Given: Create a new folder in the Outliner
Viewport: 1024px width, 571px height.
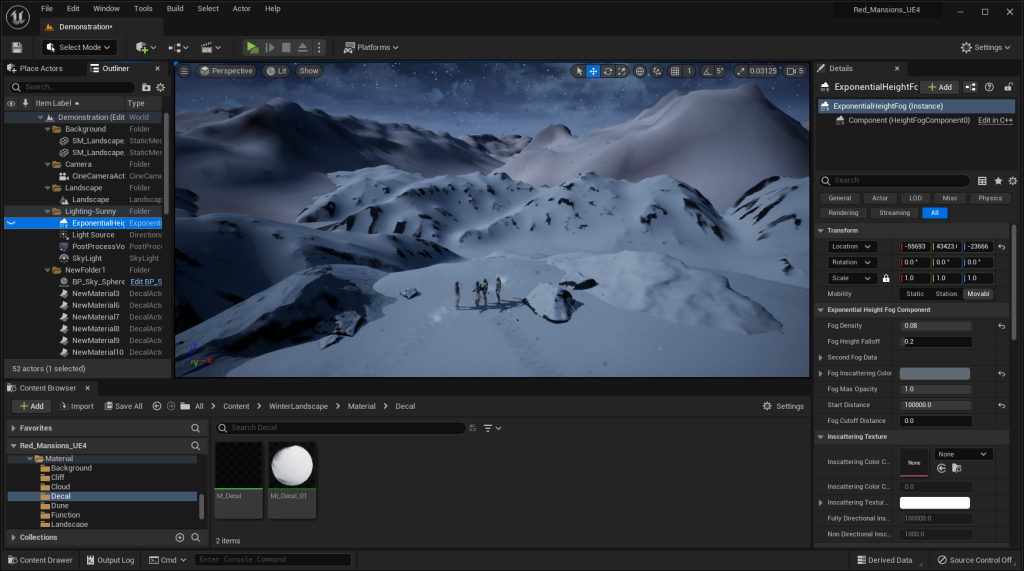Looking at the screenshot, I should click(146, 87).
